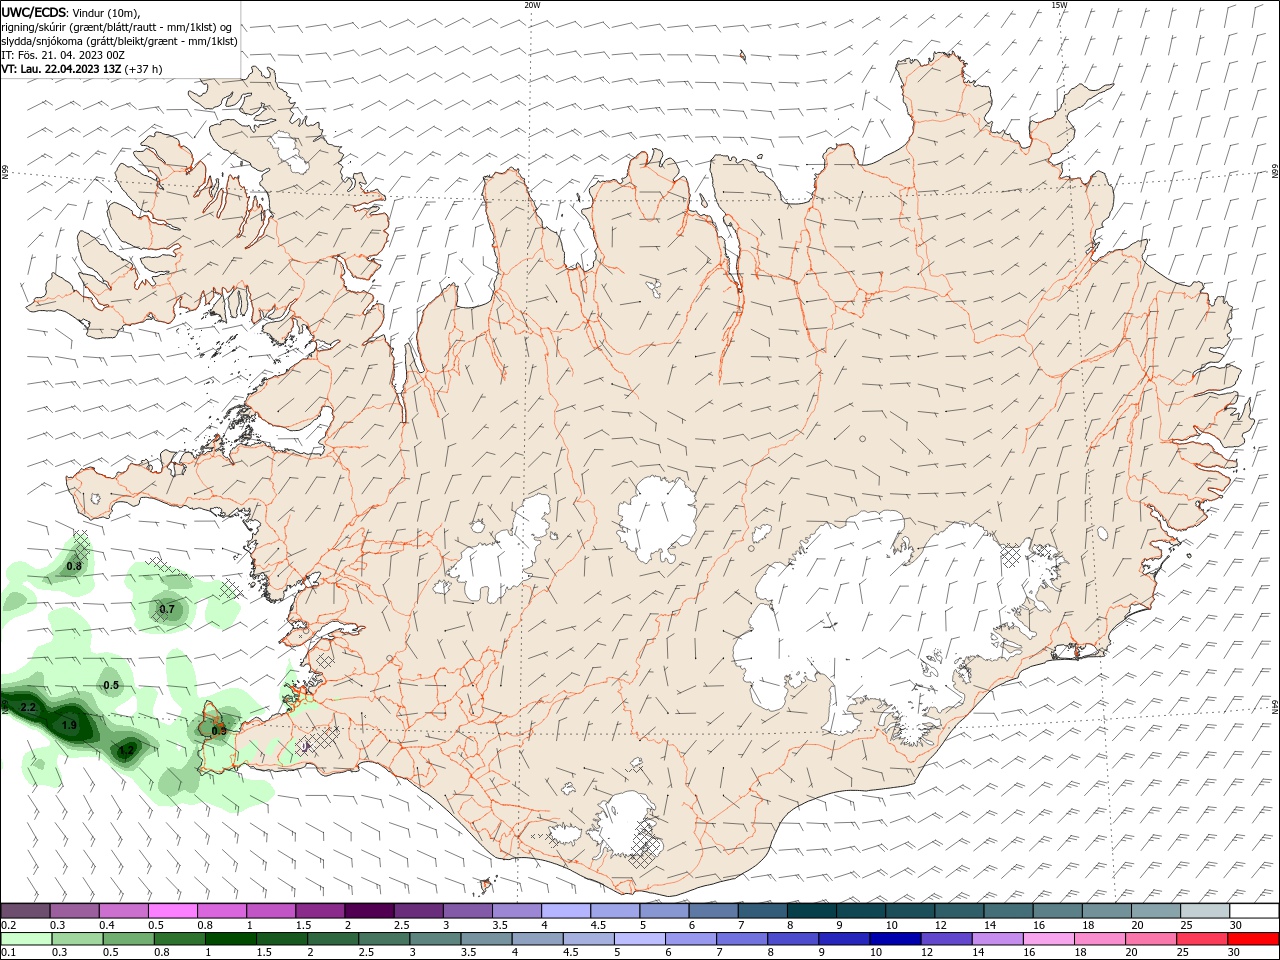Click the 'rigning/skúrir' legend description line
The width and height of the screenshot is (1280, 960).
117,27
